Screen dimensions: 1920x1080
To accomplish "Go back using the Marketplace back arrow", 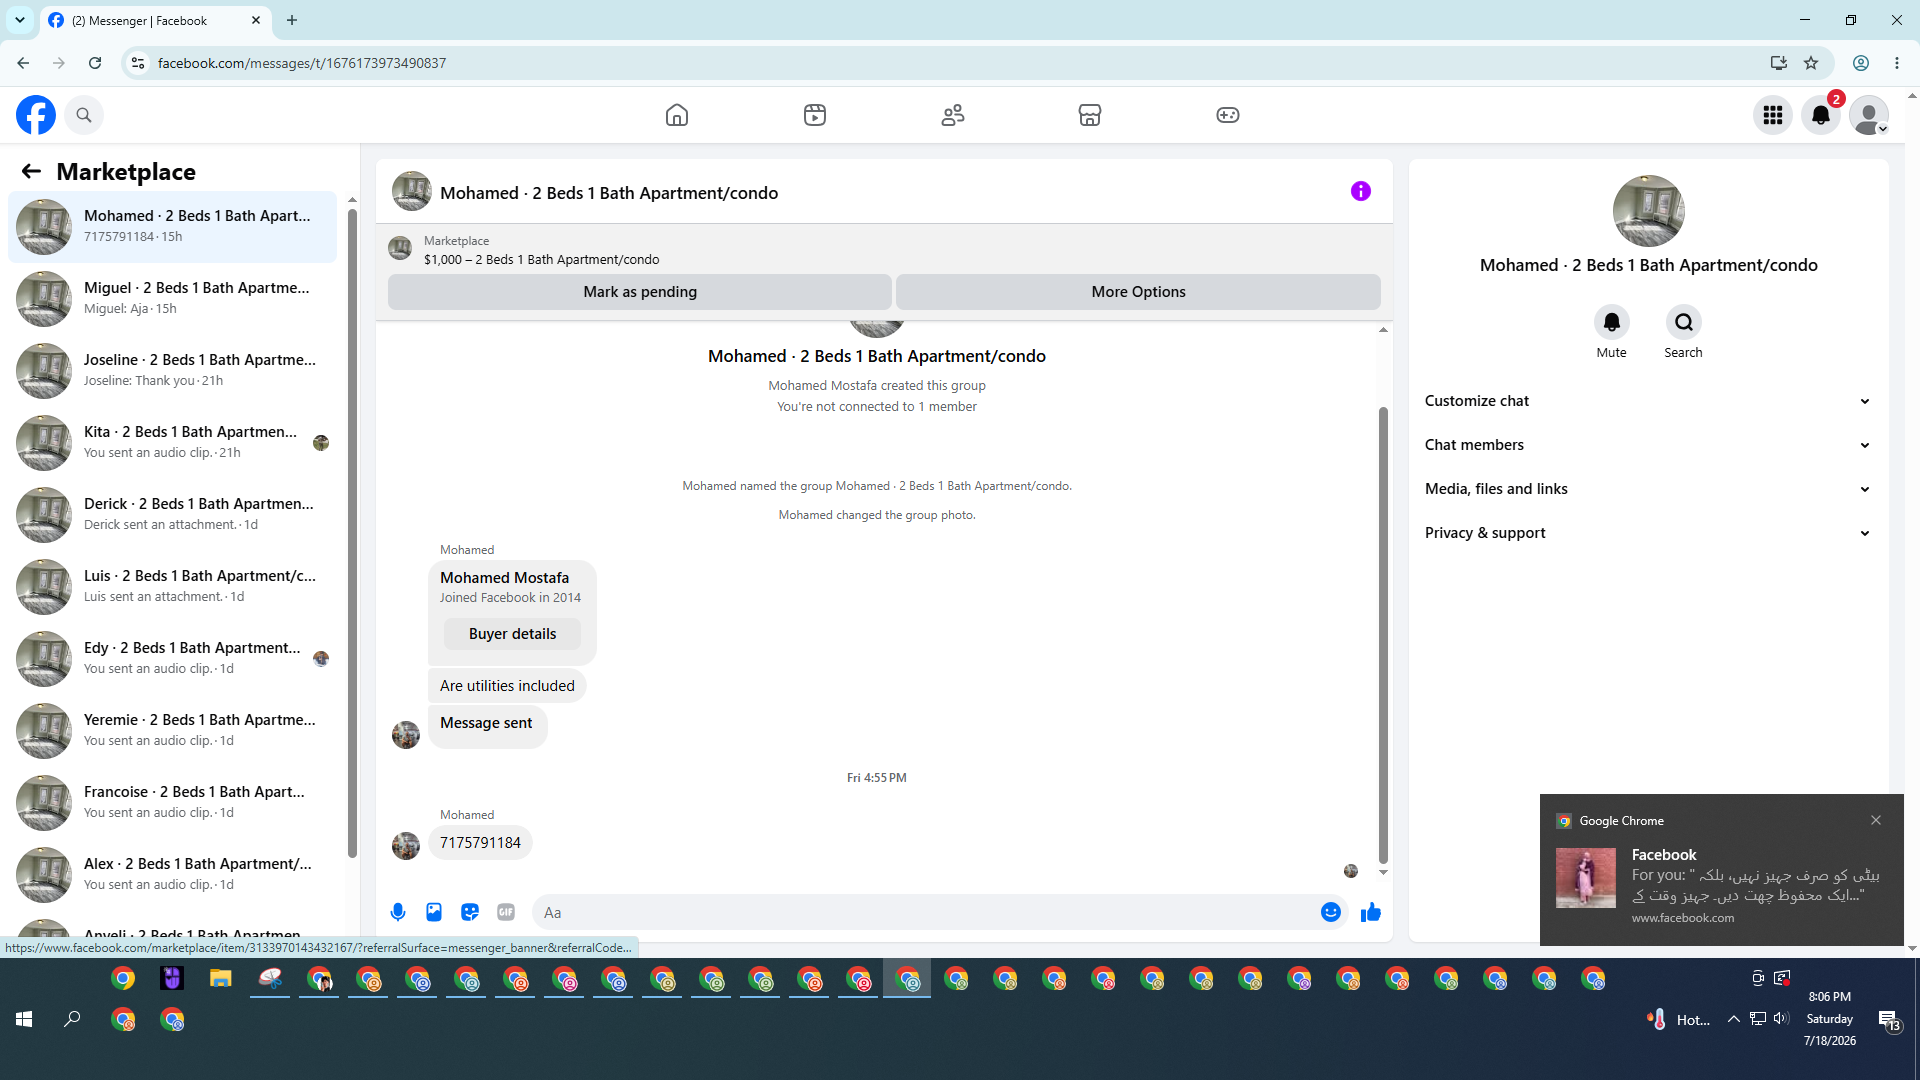I will point(31,172).
